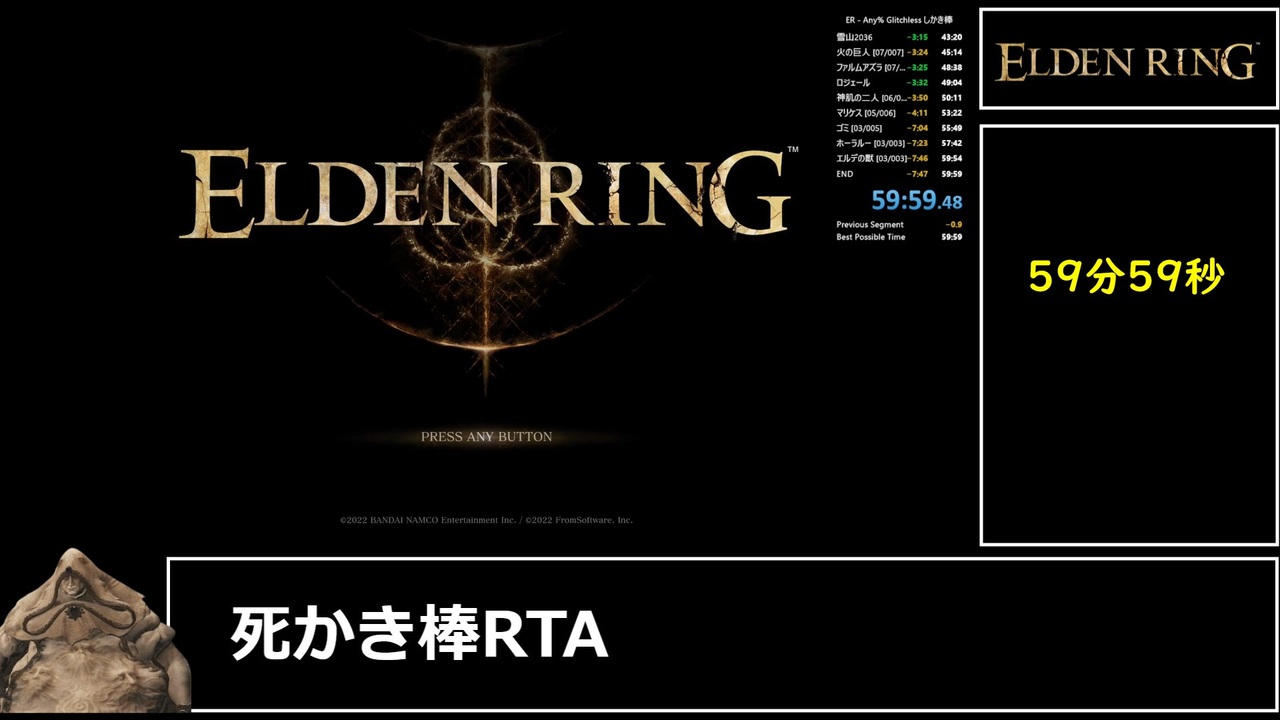Click the -7:47 delta value

pos(916,174)
